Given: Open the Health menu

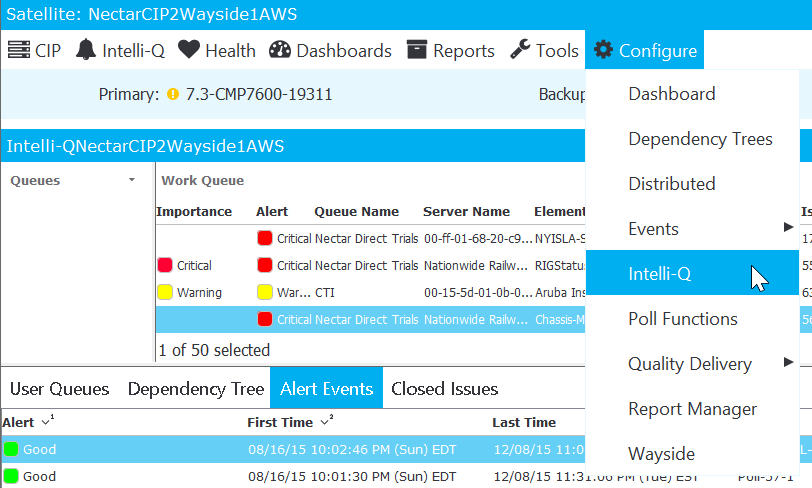Looking at the screenshot, I should pyautogui.click(x=217, y=50).
